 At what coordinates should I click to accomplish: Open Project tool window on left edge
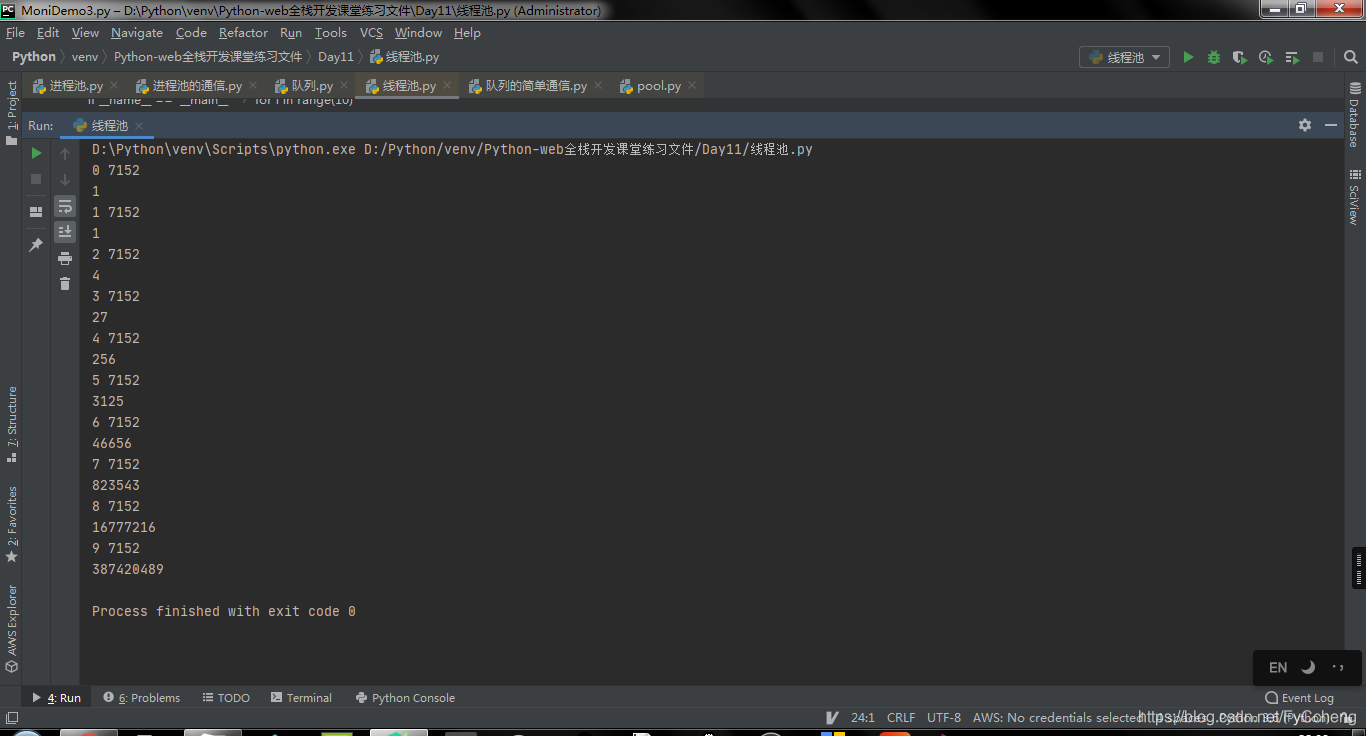(x=12, y=113)
